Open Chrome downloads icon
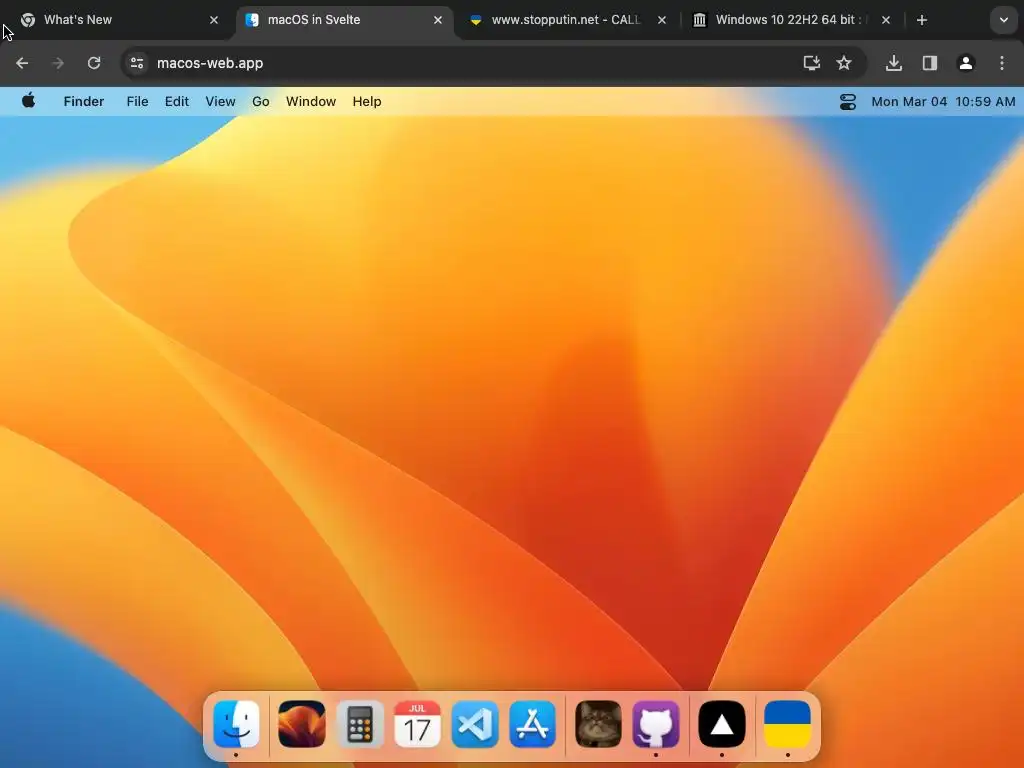This screenshot has width=1024, height=768. click(894, 63)
